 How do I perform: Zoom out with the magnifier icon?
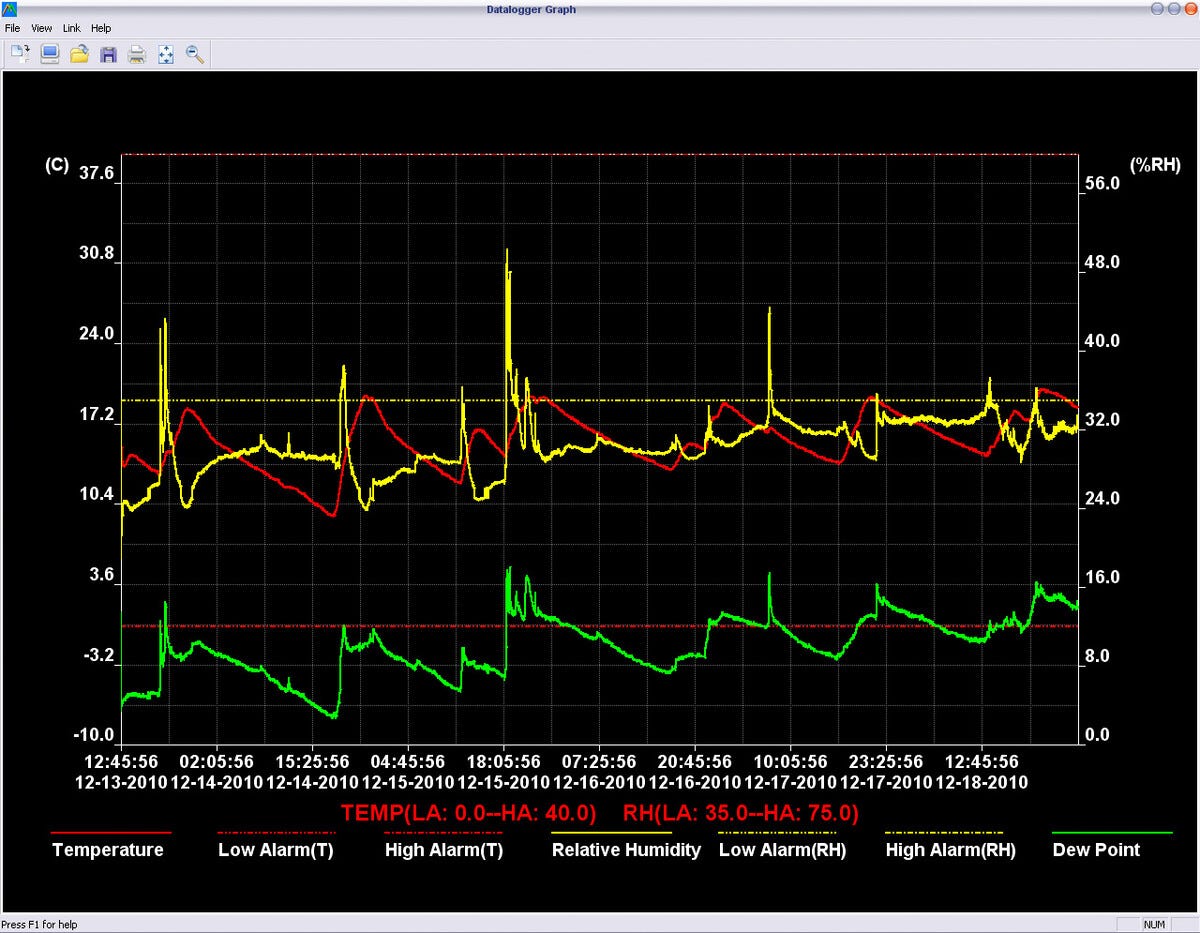pyautogui.click(x=195, y=54)
